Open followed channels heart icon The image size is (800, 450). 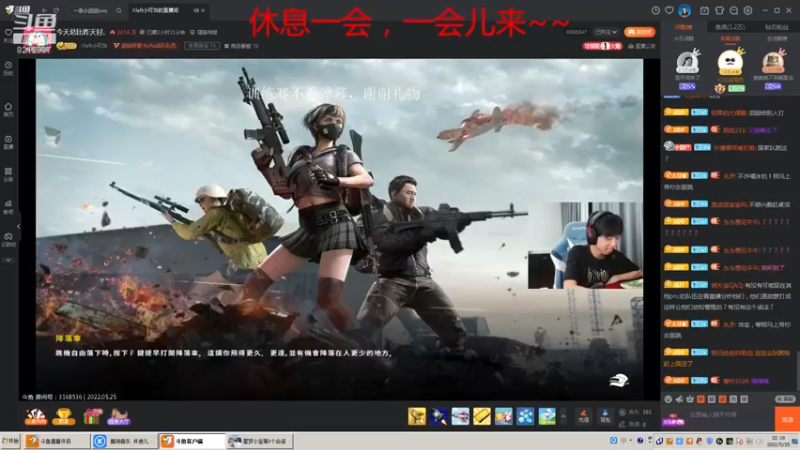[x=669, y=10]
